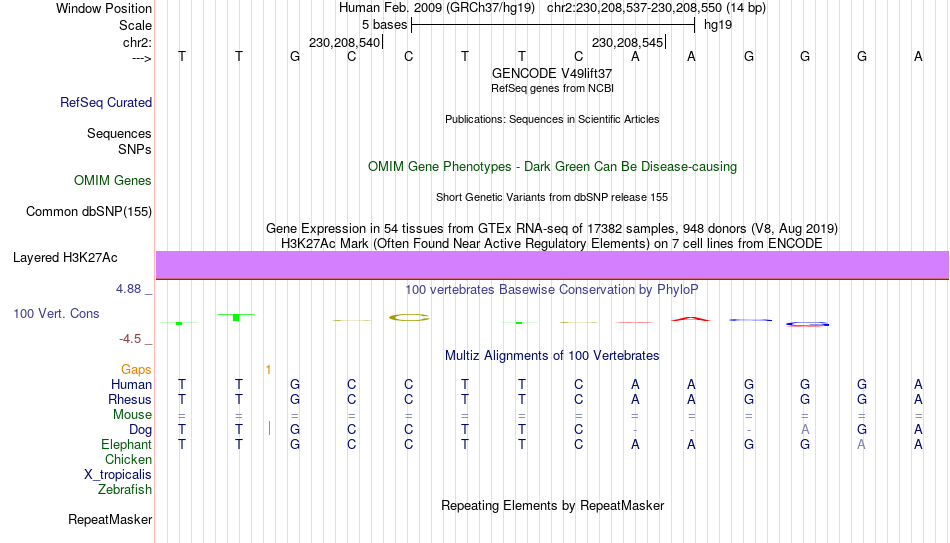Click the -4.5 PhyloP lower scale value
Screen dimensions: 950x543
pyautogui.click(x=130, y=339)
